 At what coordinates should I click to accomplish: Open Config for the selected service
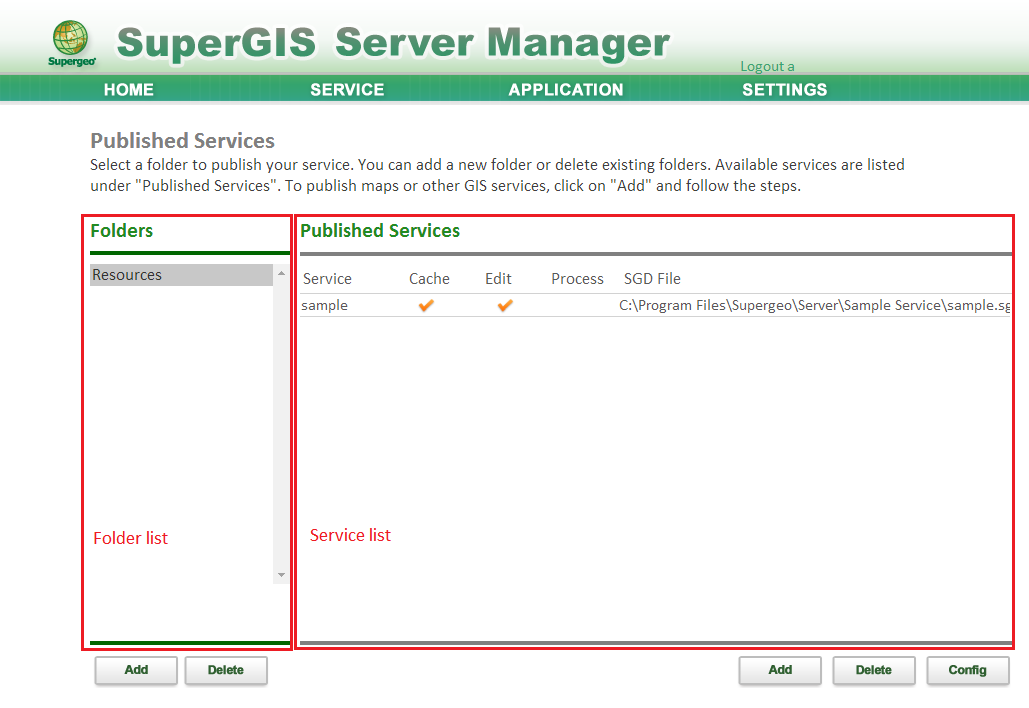point(967,670)
